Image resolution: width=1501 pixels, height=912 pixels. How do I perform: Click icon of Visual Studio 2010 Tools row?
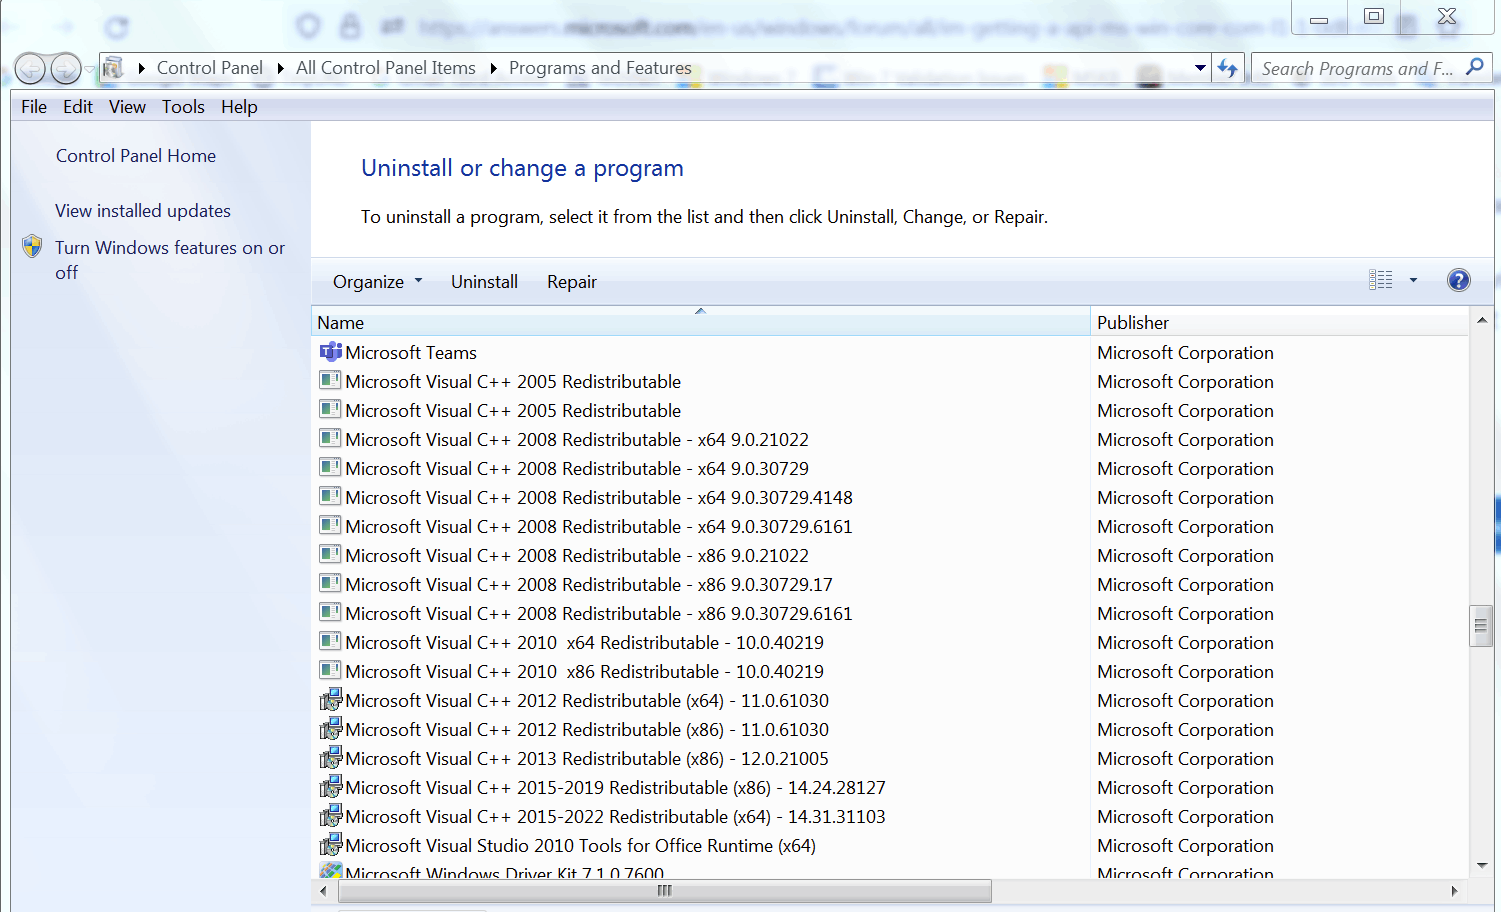click(x=331, y=845)
